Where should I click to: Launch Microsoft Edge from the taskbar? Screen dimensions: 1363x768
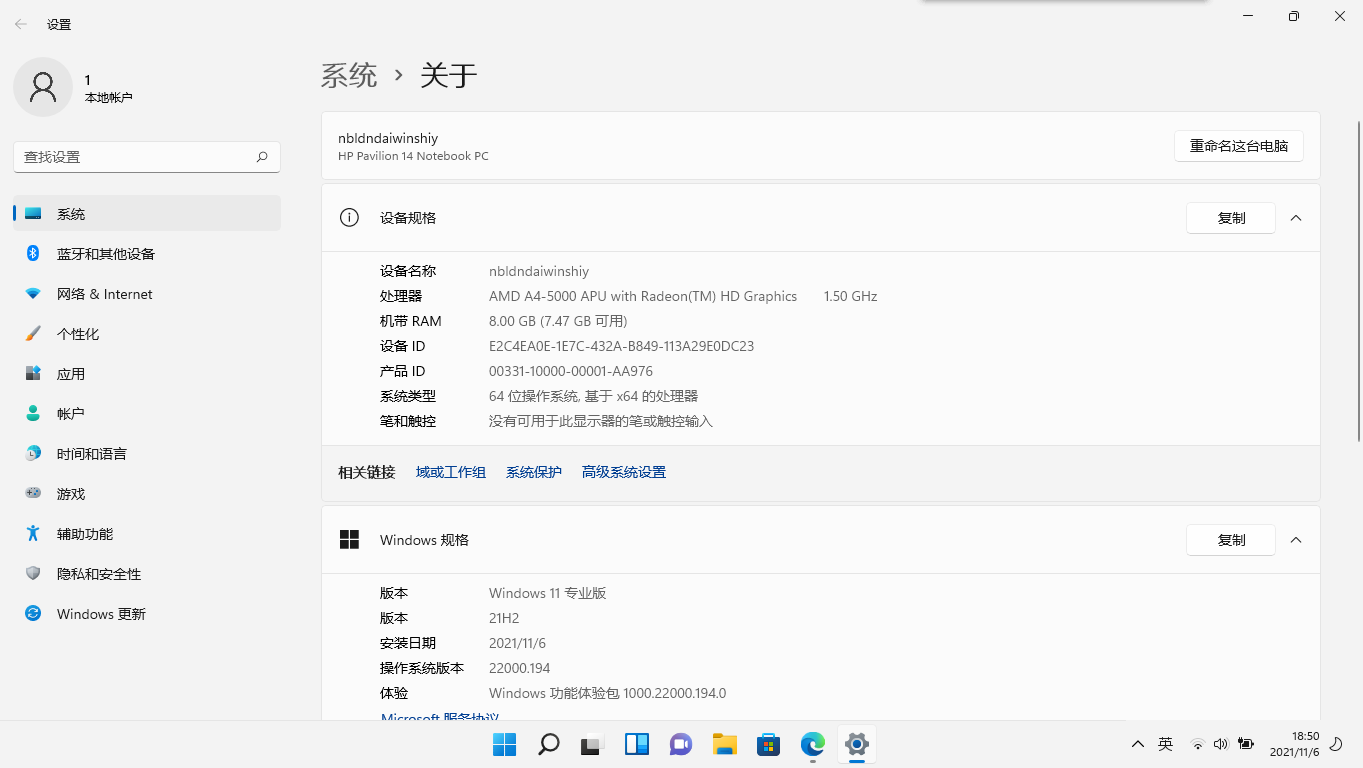click(x=813, y=744)
